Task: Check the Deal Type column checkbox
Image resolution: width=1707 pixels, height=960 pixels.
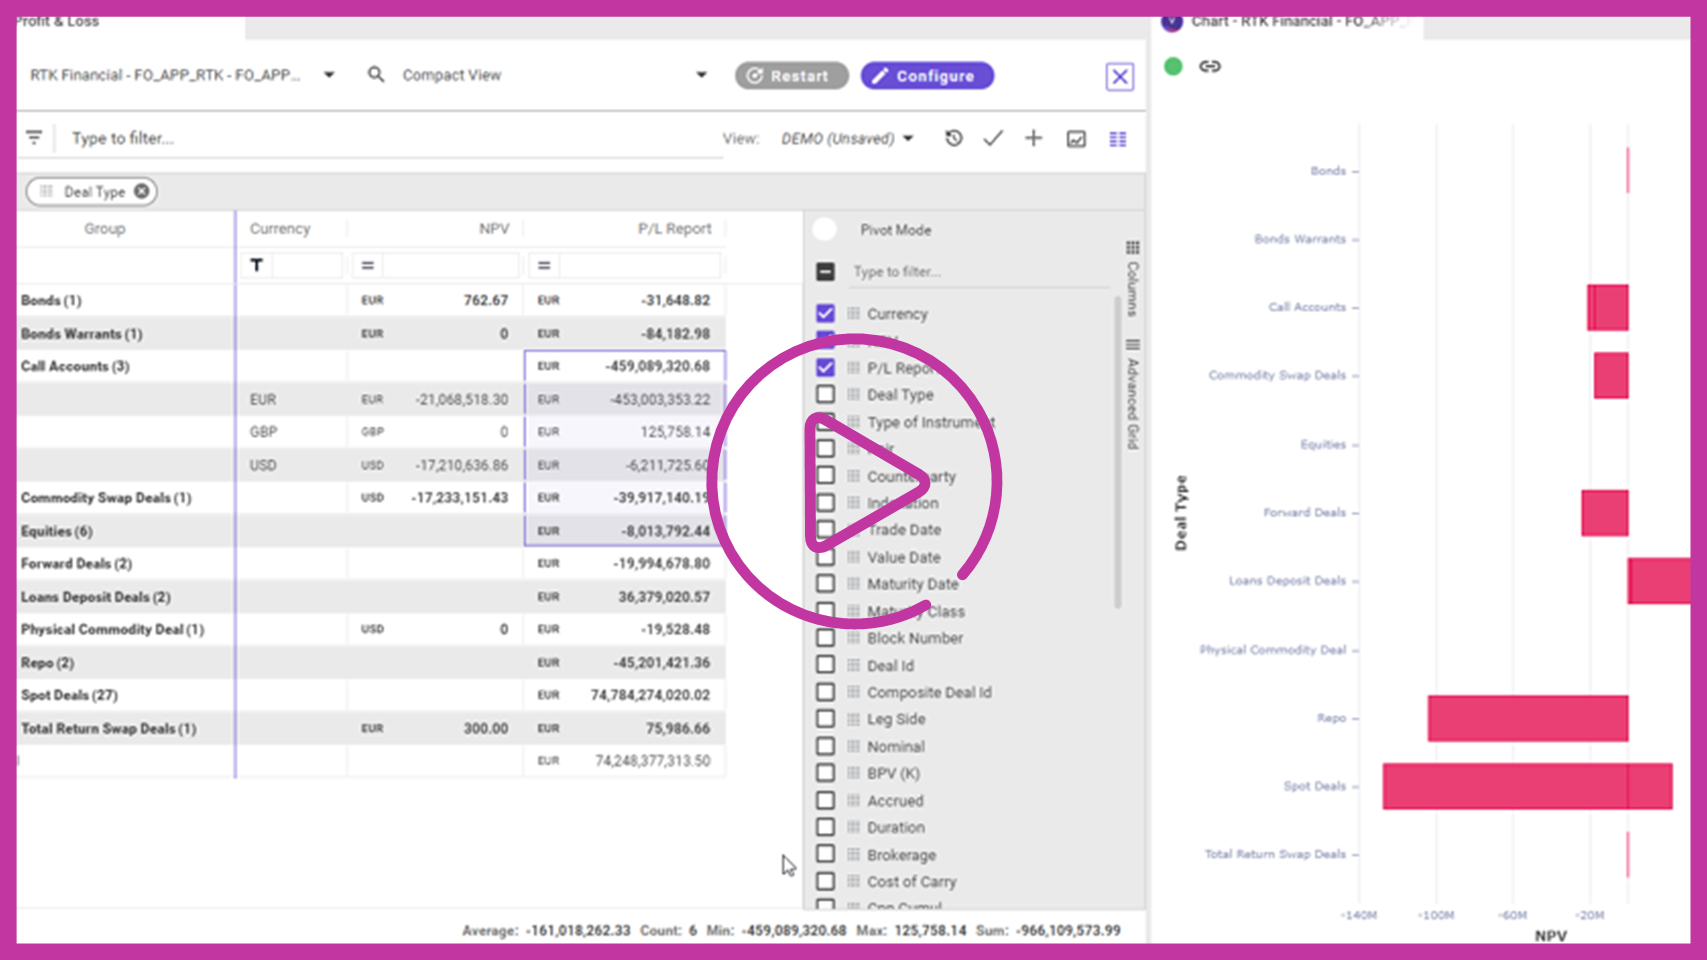Action: pyautogui.click(x=825, y=395)
